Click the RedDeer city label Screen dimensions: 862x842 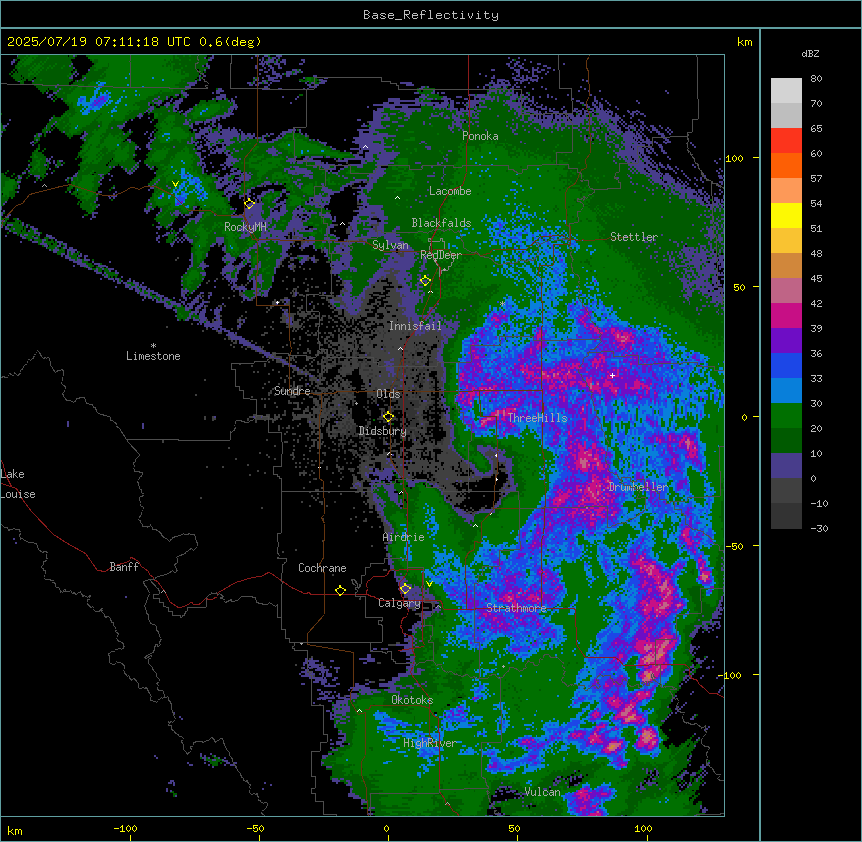coord(441,255)
